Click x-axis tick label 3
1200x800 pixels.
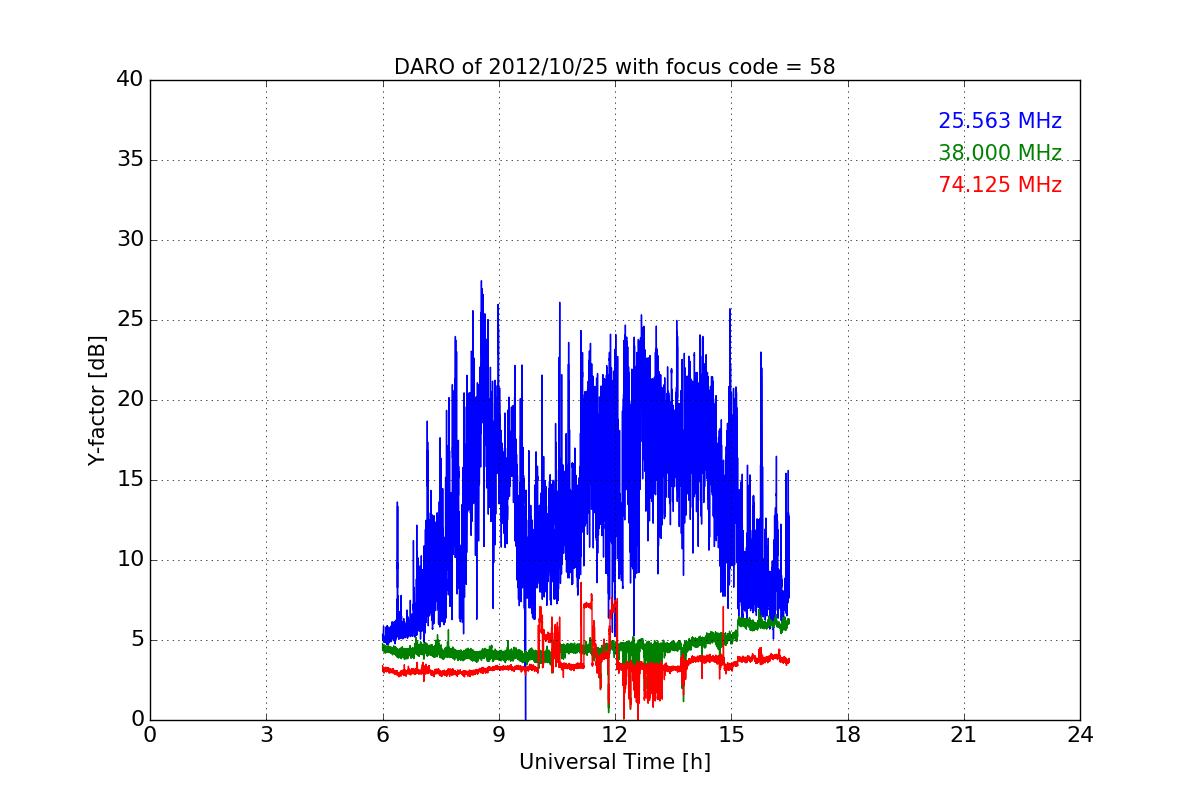coord(266,735)
